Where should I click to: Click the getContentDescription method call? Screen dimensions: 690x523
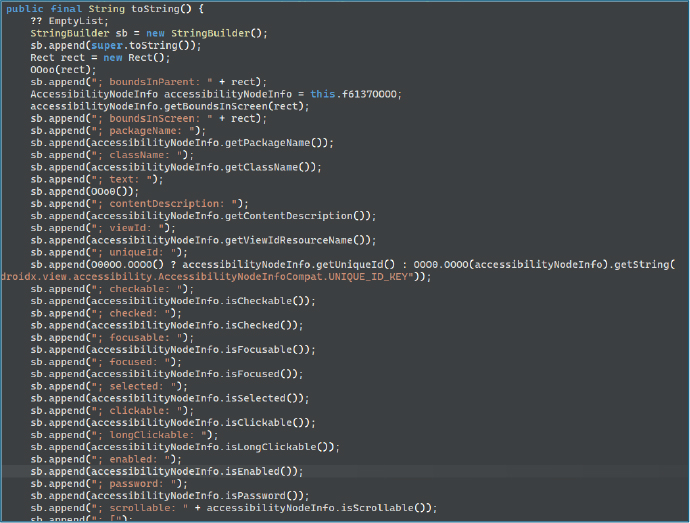click(x=304, y=216)
